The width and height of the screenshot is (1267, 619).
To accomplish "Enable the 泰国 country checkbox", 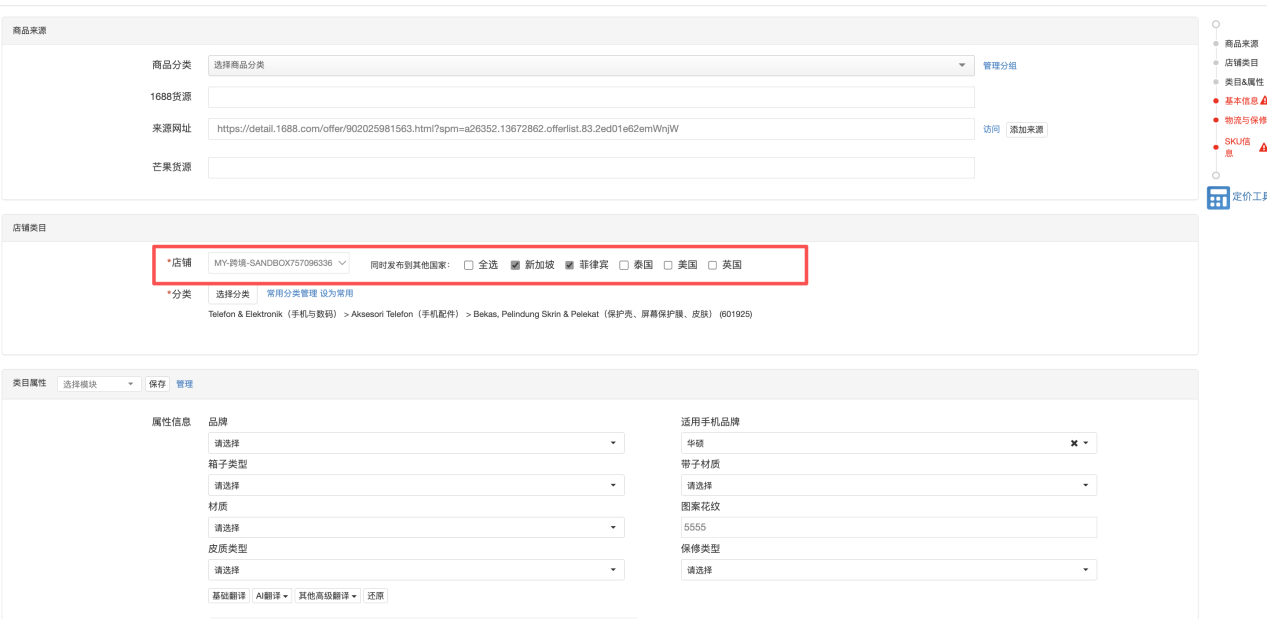I will click(x=624, y=265).
